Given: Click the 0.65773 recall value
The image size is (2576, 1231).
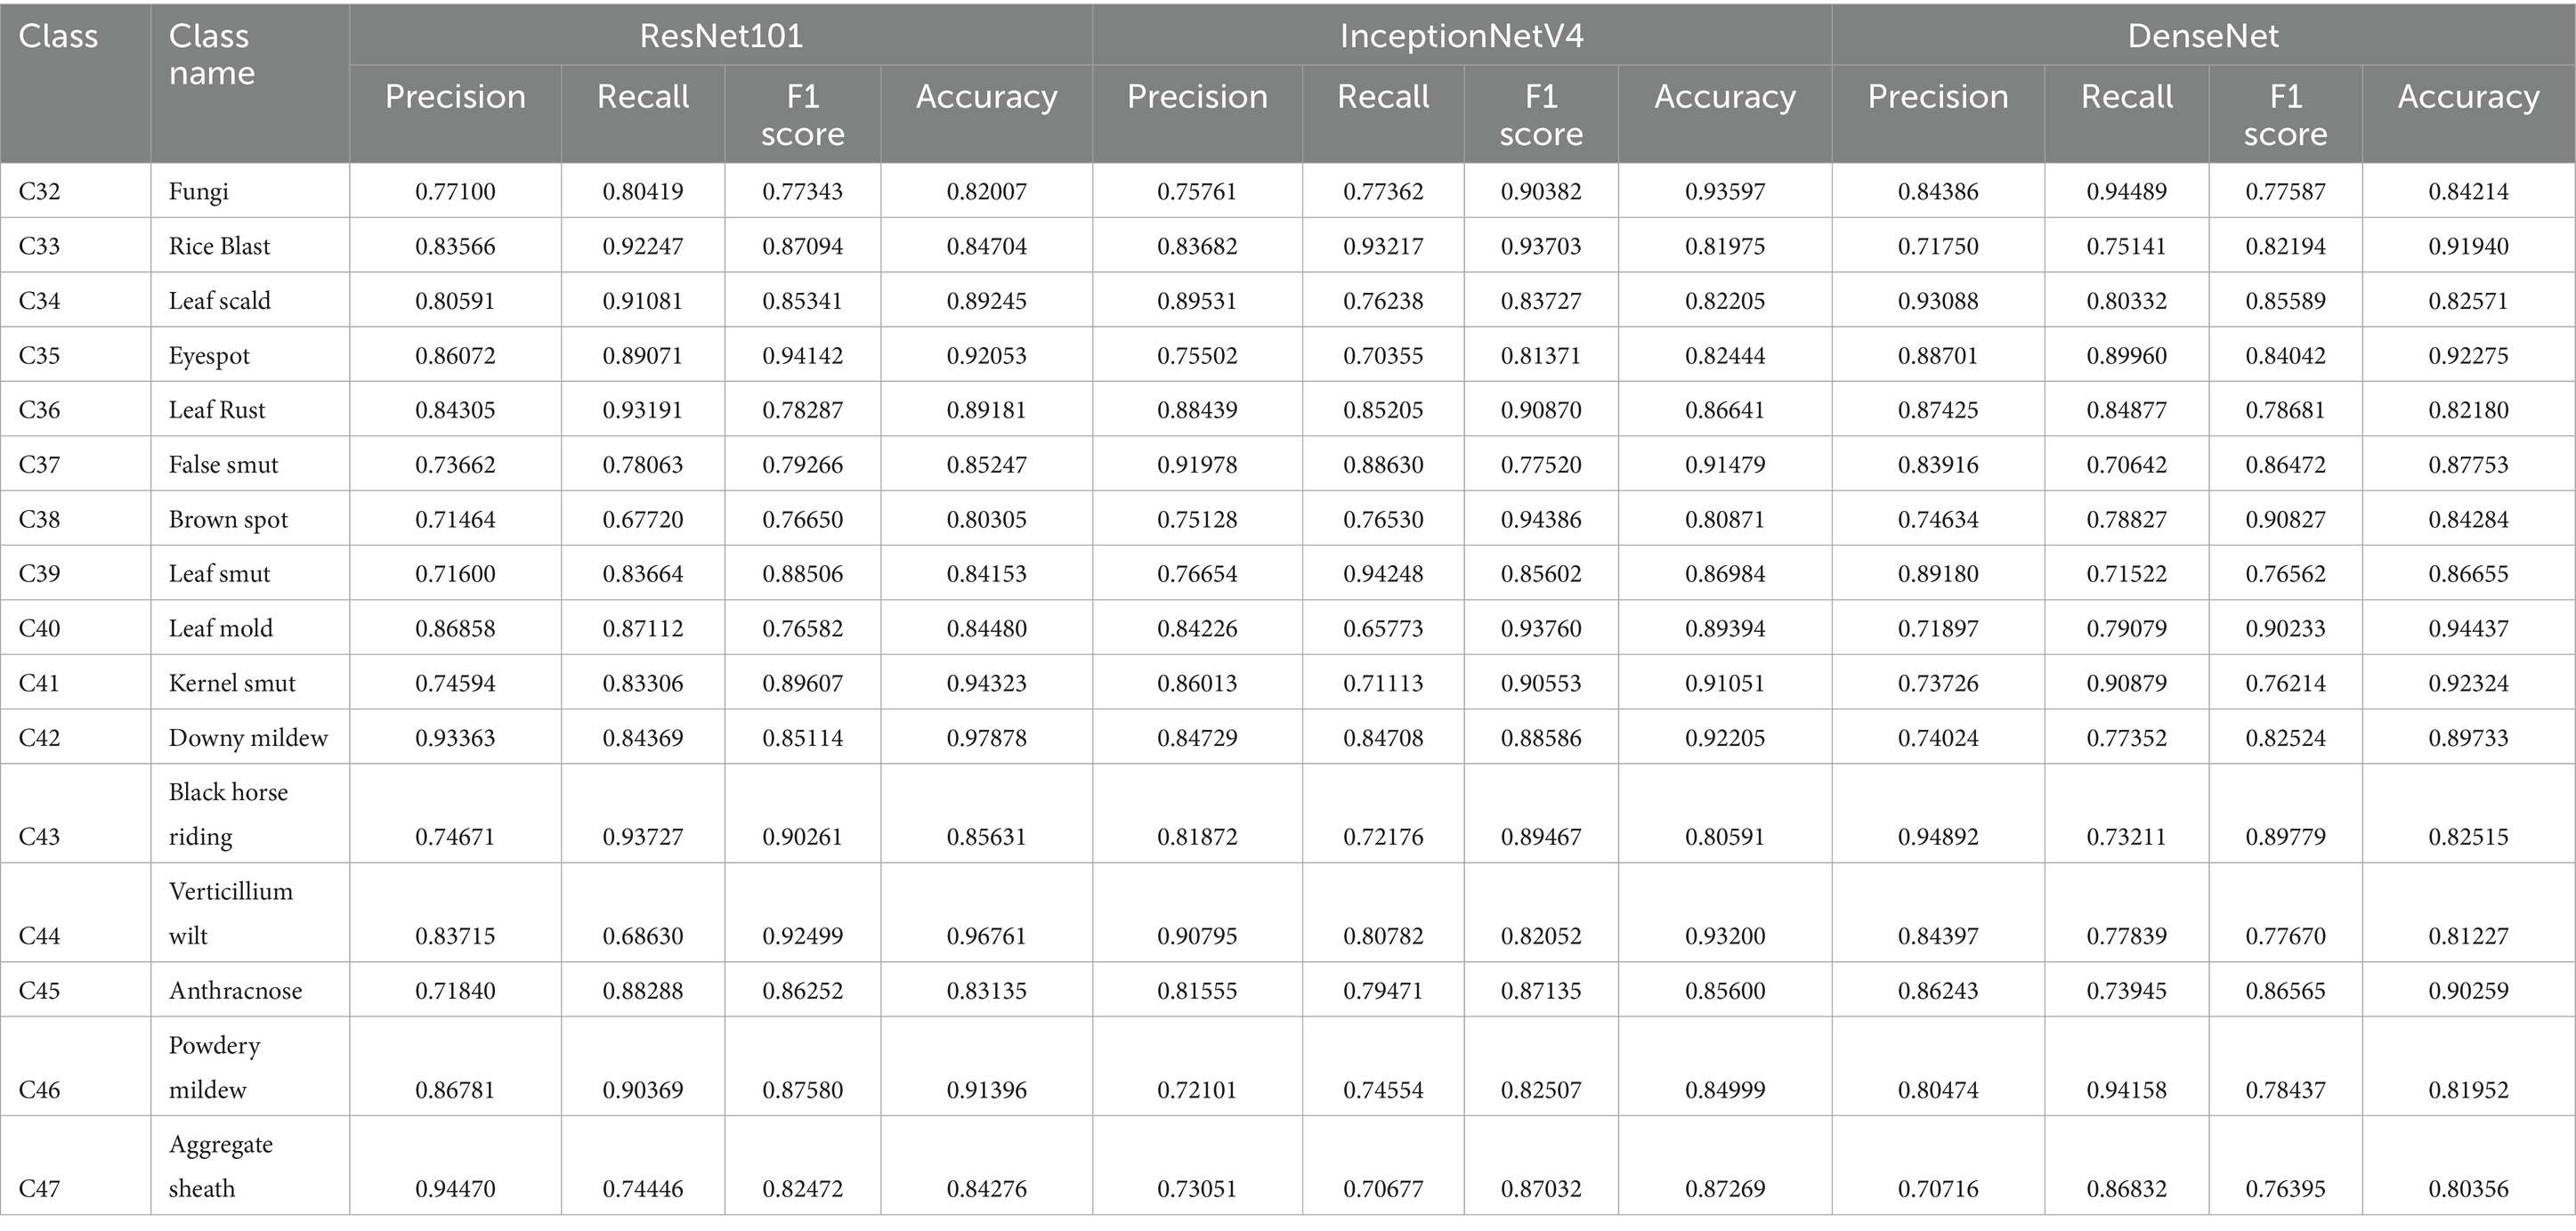Looking at the screenshot, I should click(x=1383, y=629).
